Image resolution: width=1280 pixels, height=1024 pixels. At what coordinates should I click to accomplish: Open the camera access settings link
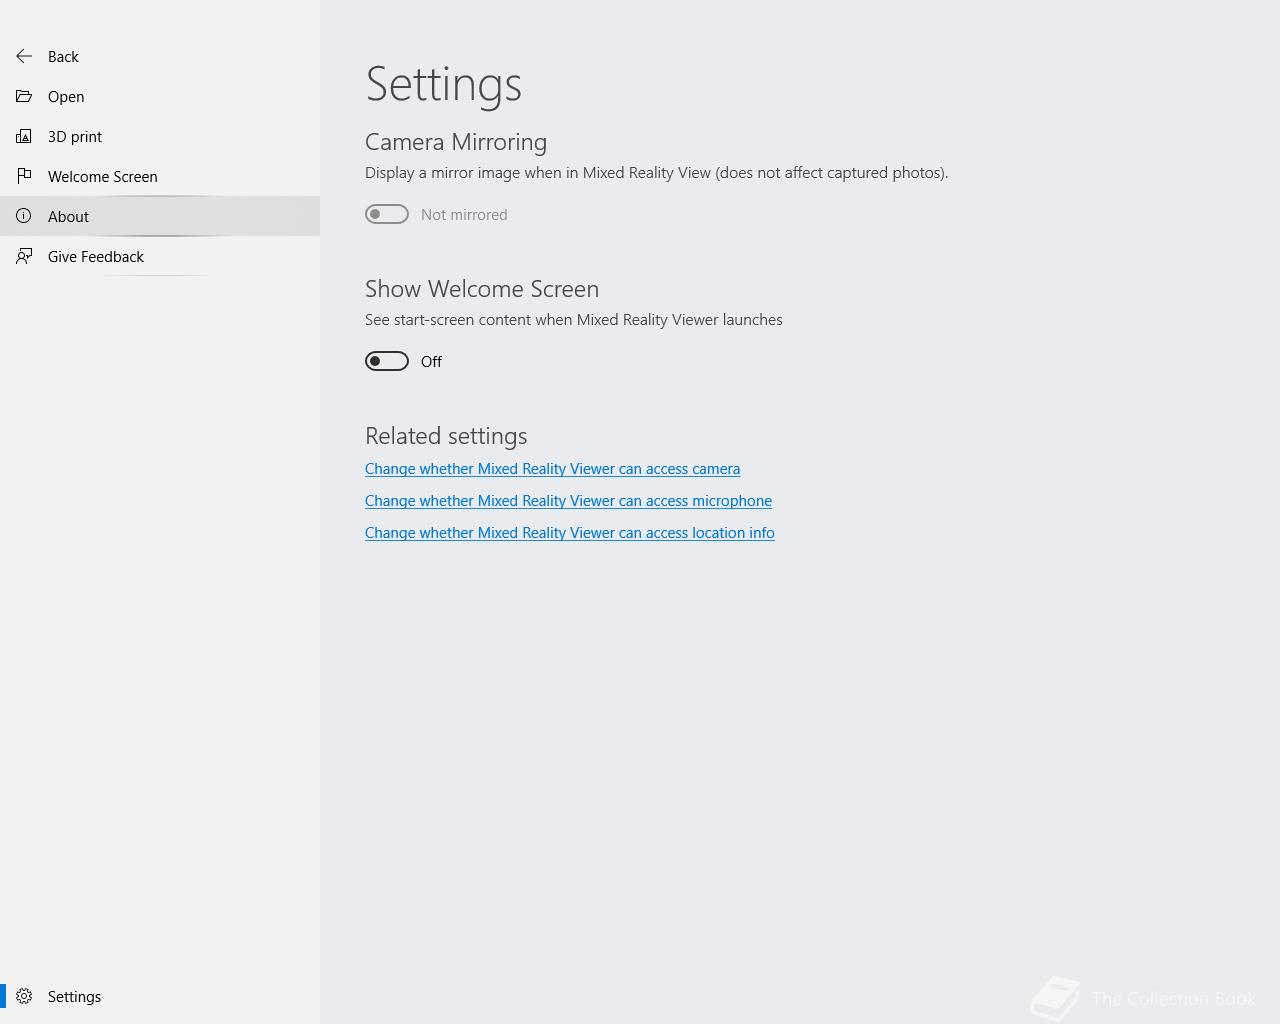click(x=552, y=469)
